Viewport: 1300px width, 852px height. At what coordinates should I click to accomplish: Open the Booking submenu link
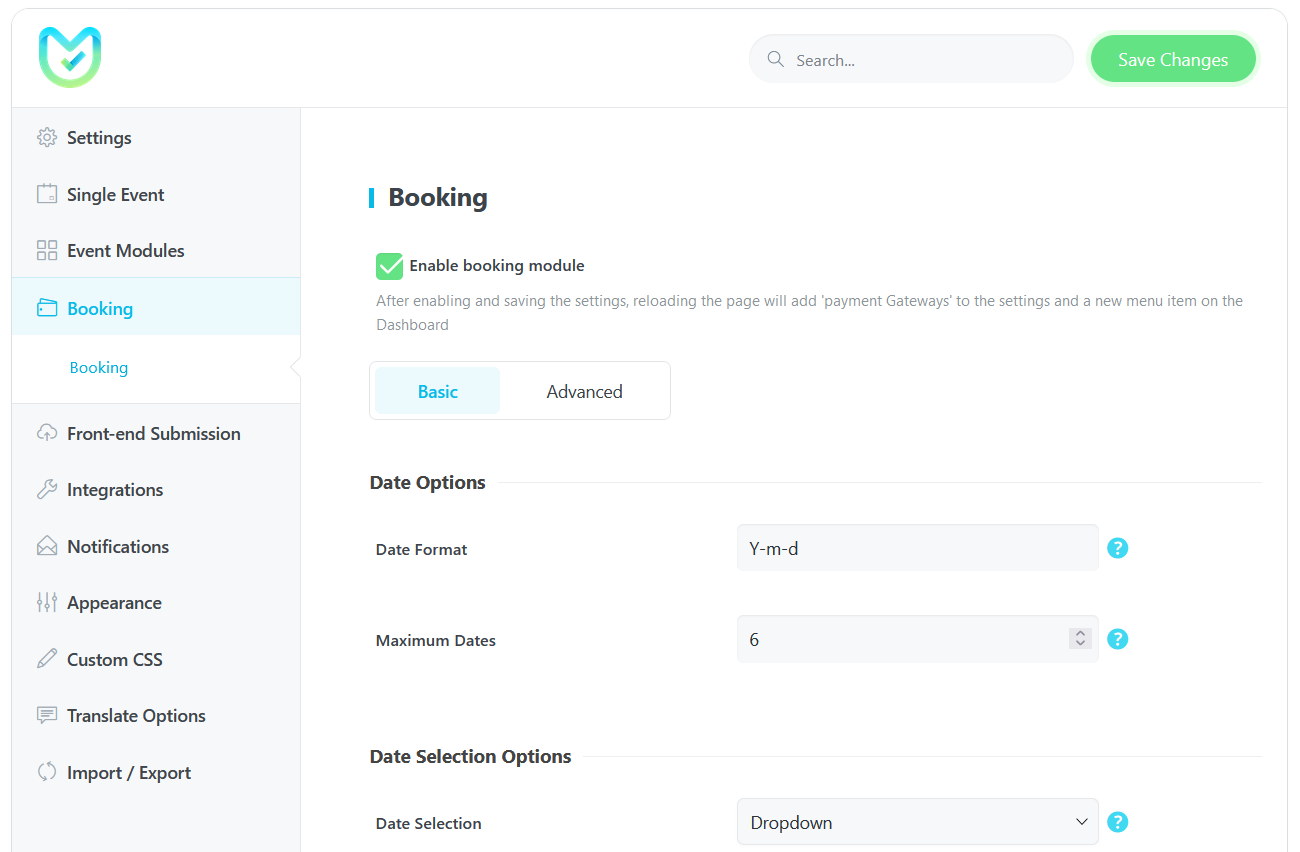99,368
